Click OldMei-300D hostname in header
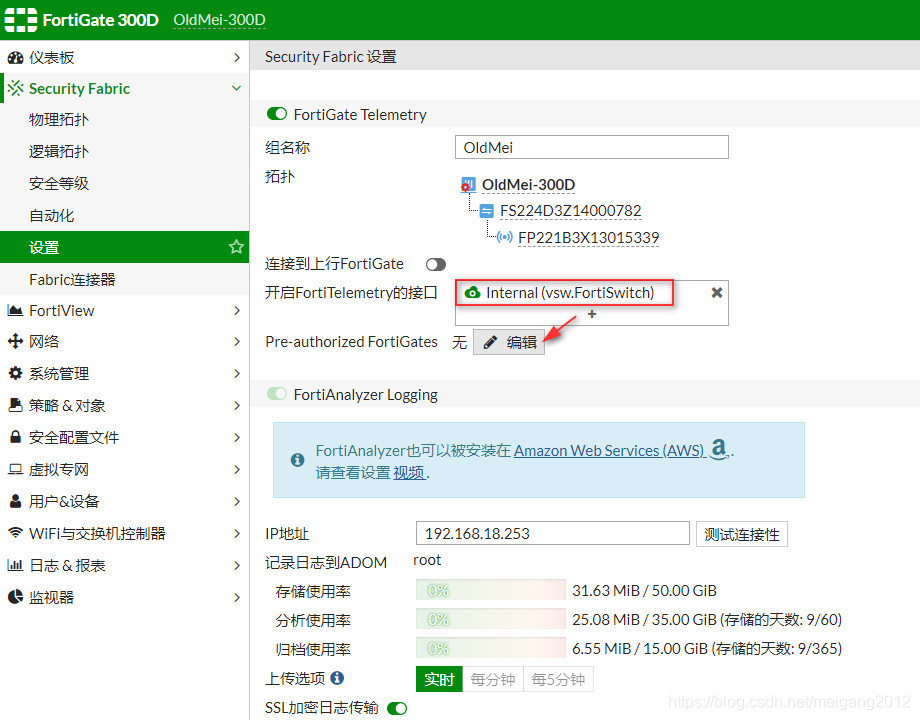Image resolution: width=920 pixels, height=720 pixels. click(x=219, y=21)
